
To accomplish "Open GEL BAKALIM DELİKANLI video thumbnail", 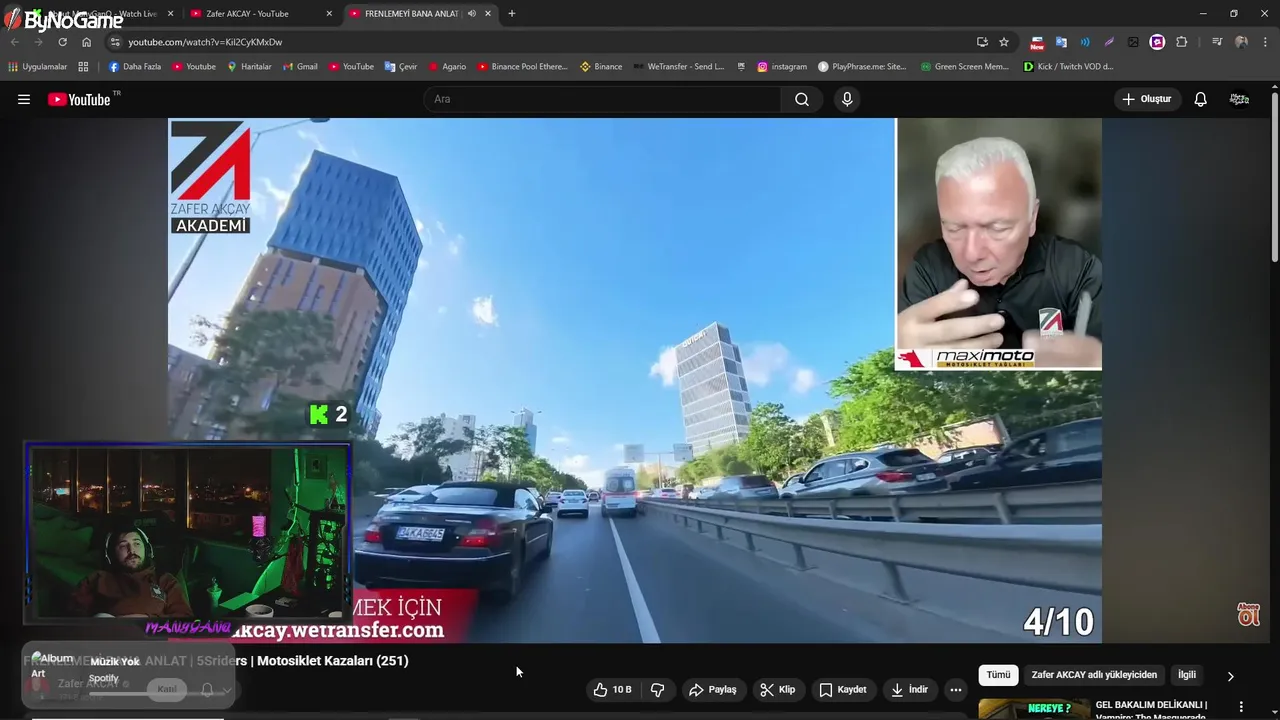I will [1034, 708].
